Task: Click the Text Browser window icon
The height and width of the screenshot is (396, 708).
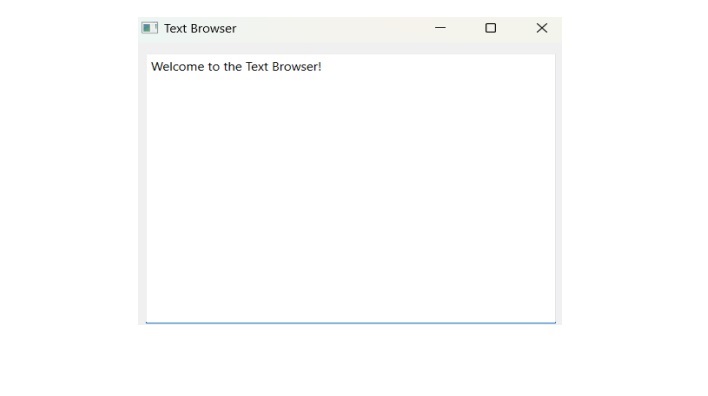Action: (149, 28)
